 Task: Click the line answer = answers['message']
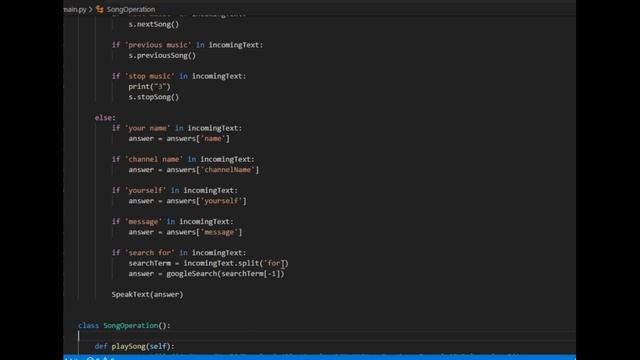point(185,232)
